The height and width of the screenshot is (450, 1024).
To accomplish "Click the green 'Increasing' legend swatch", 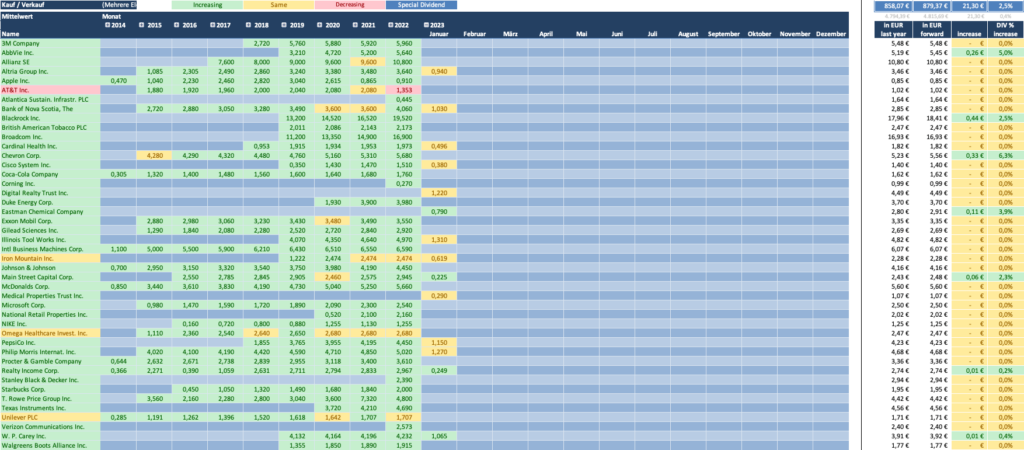I will tap(207, 5).
